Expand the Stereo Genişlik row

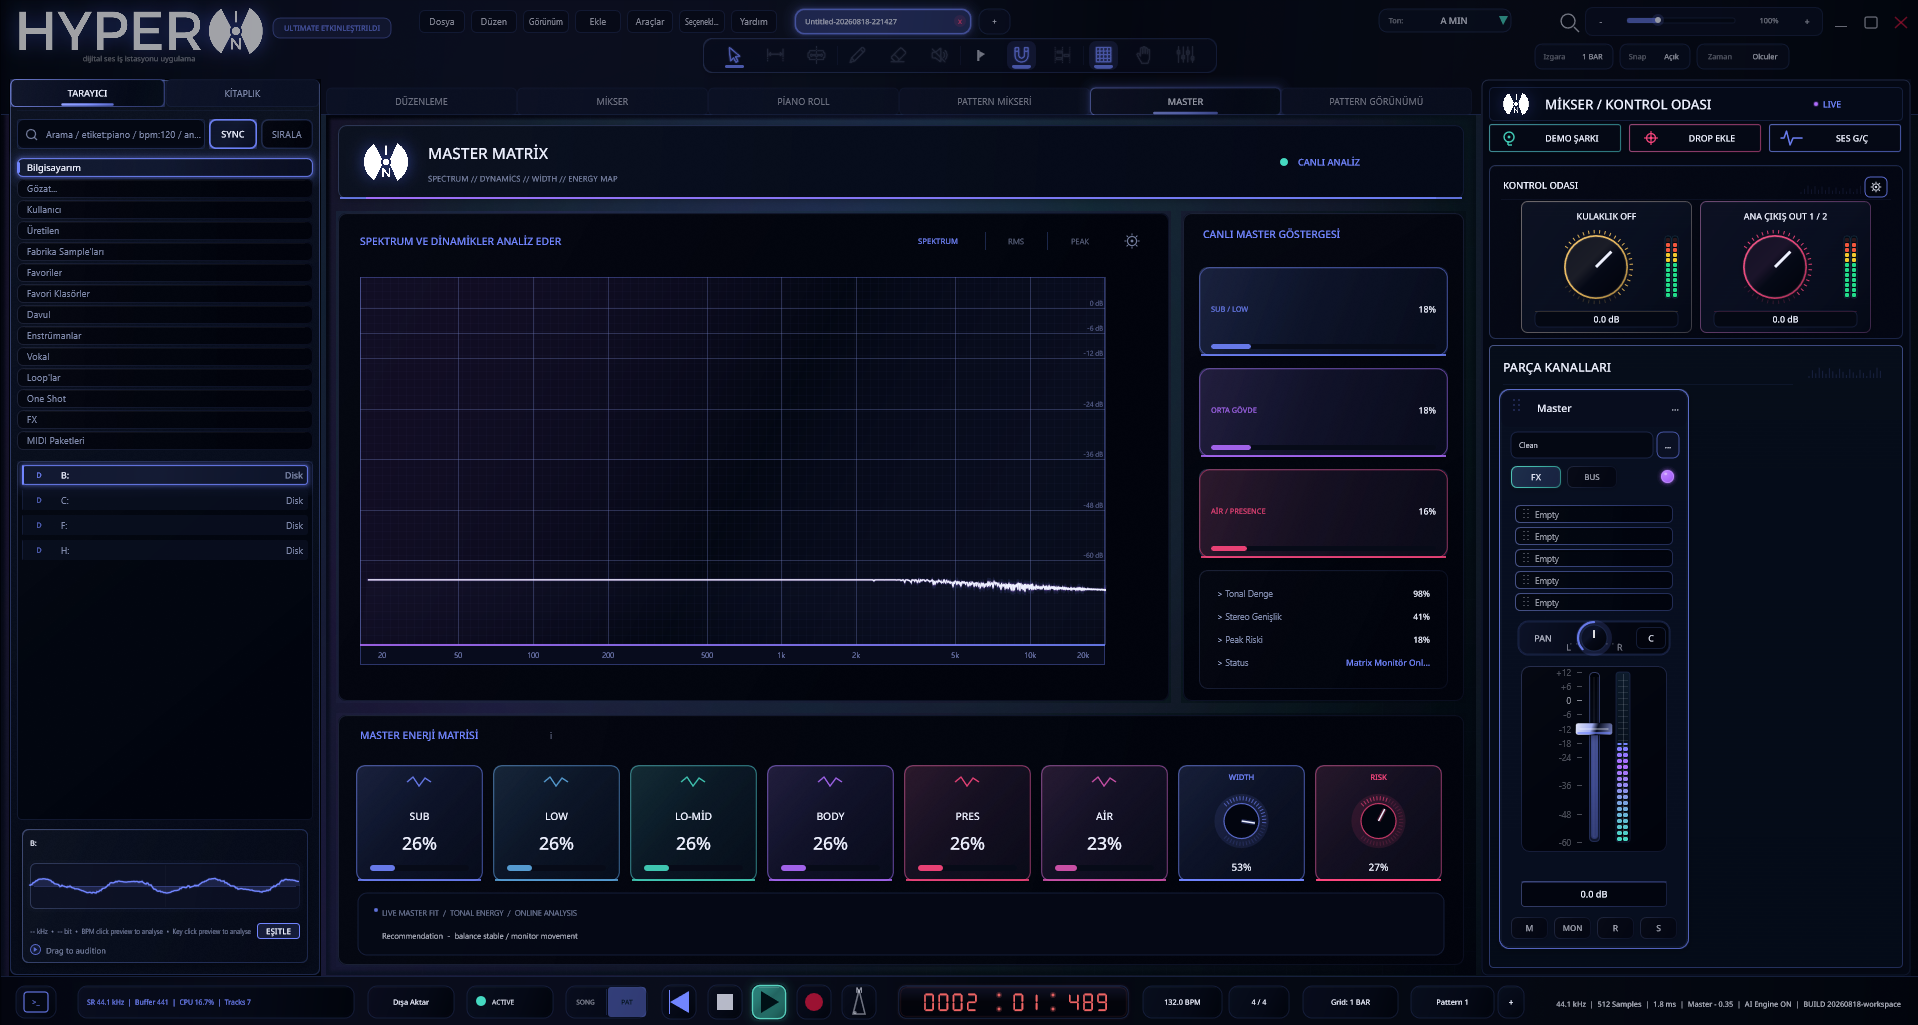point(1323,617)
